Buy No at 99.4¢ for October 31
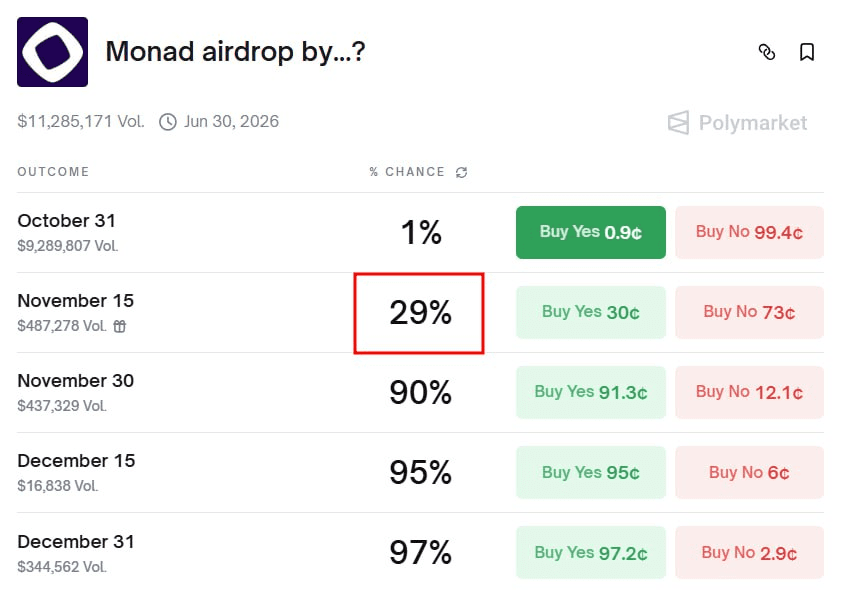 point(749,232)
